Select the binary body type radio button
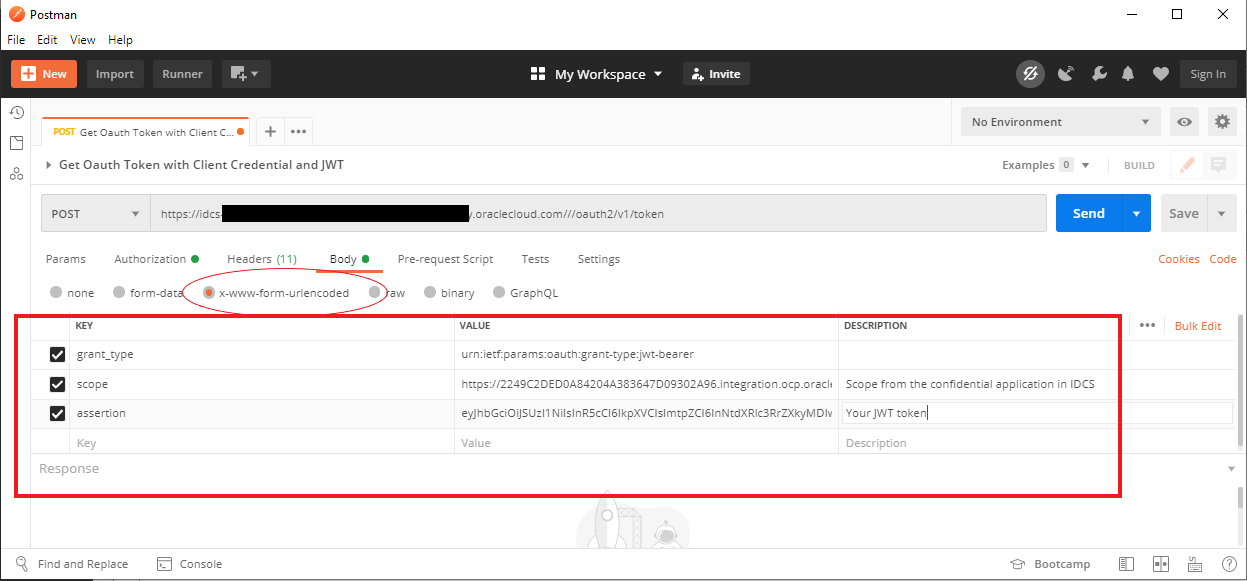 (x=430, y=293)
